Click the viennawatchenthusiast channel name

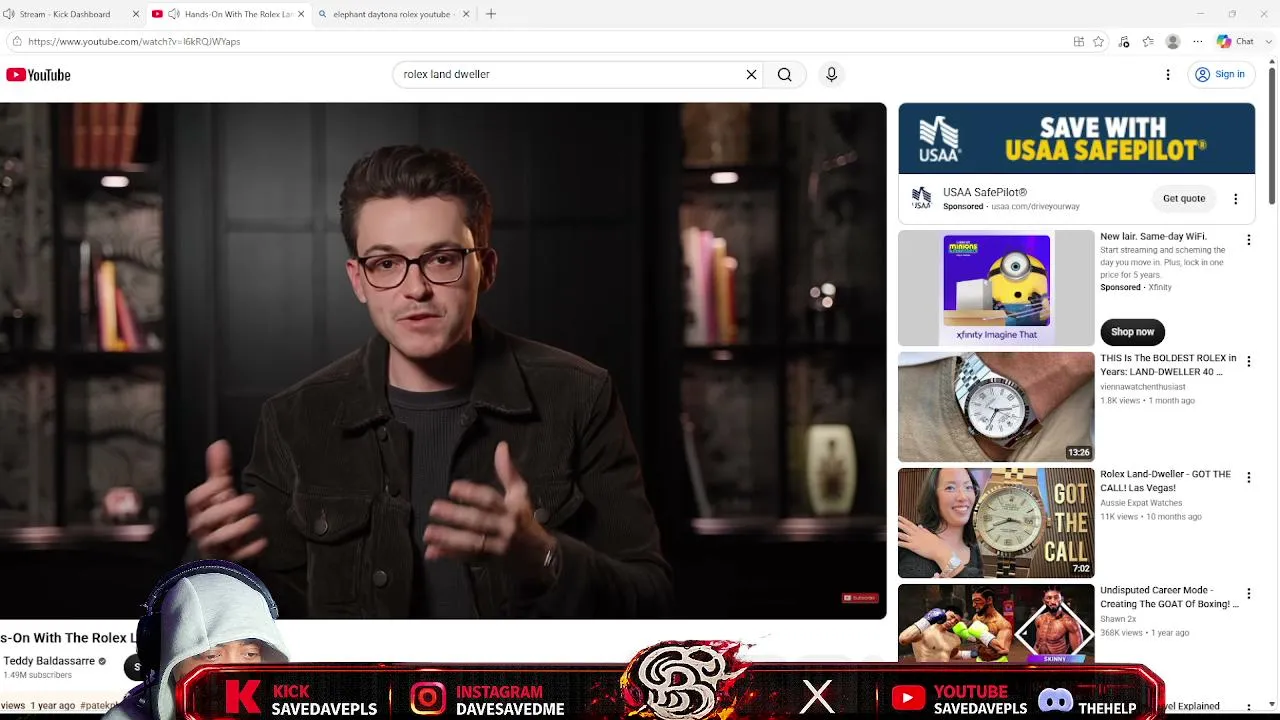1143,387
